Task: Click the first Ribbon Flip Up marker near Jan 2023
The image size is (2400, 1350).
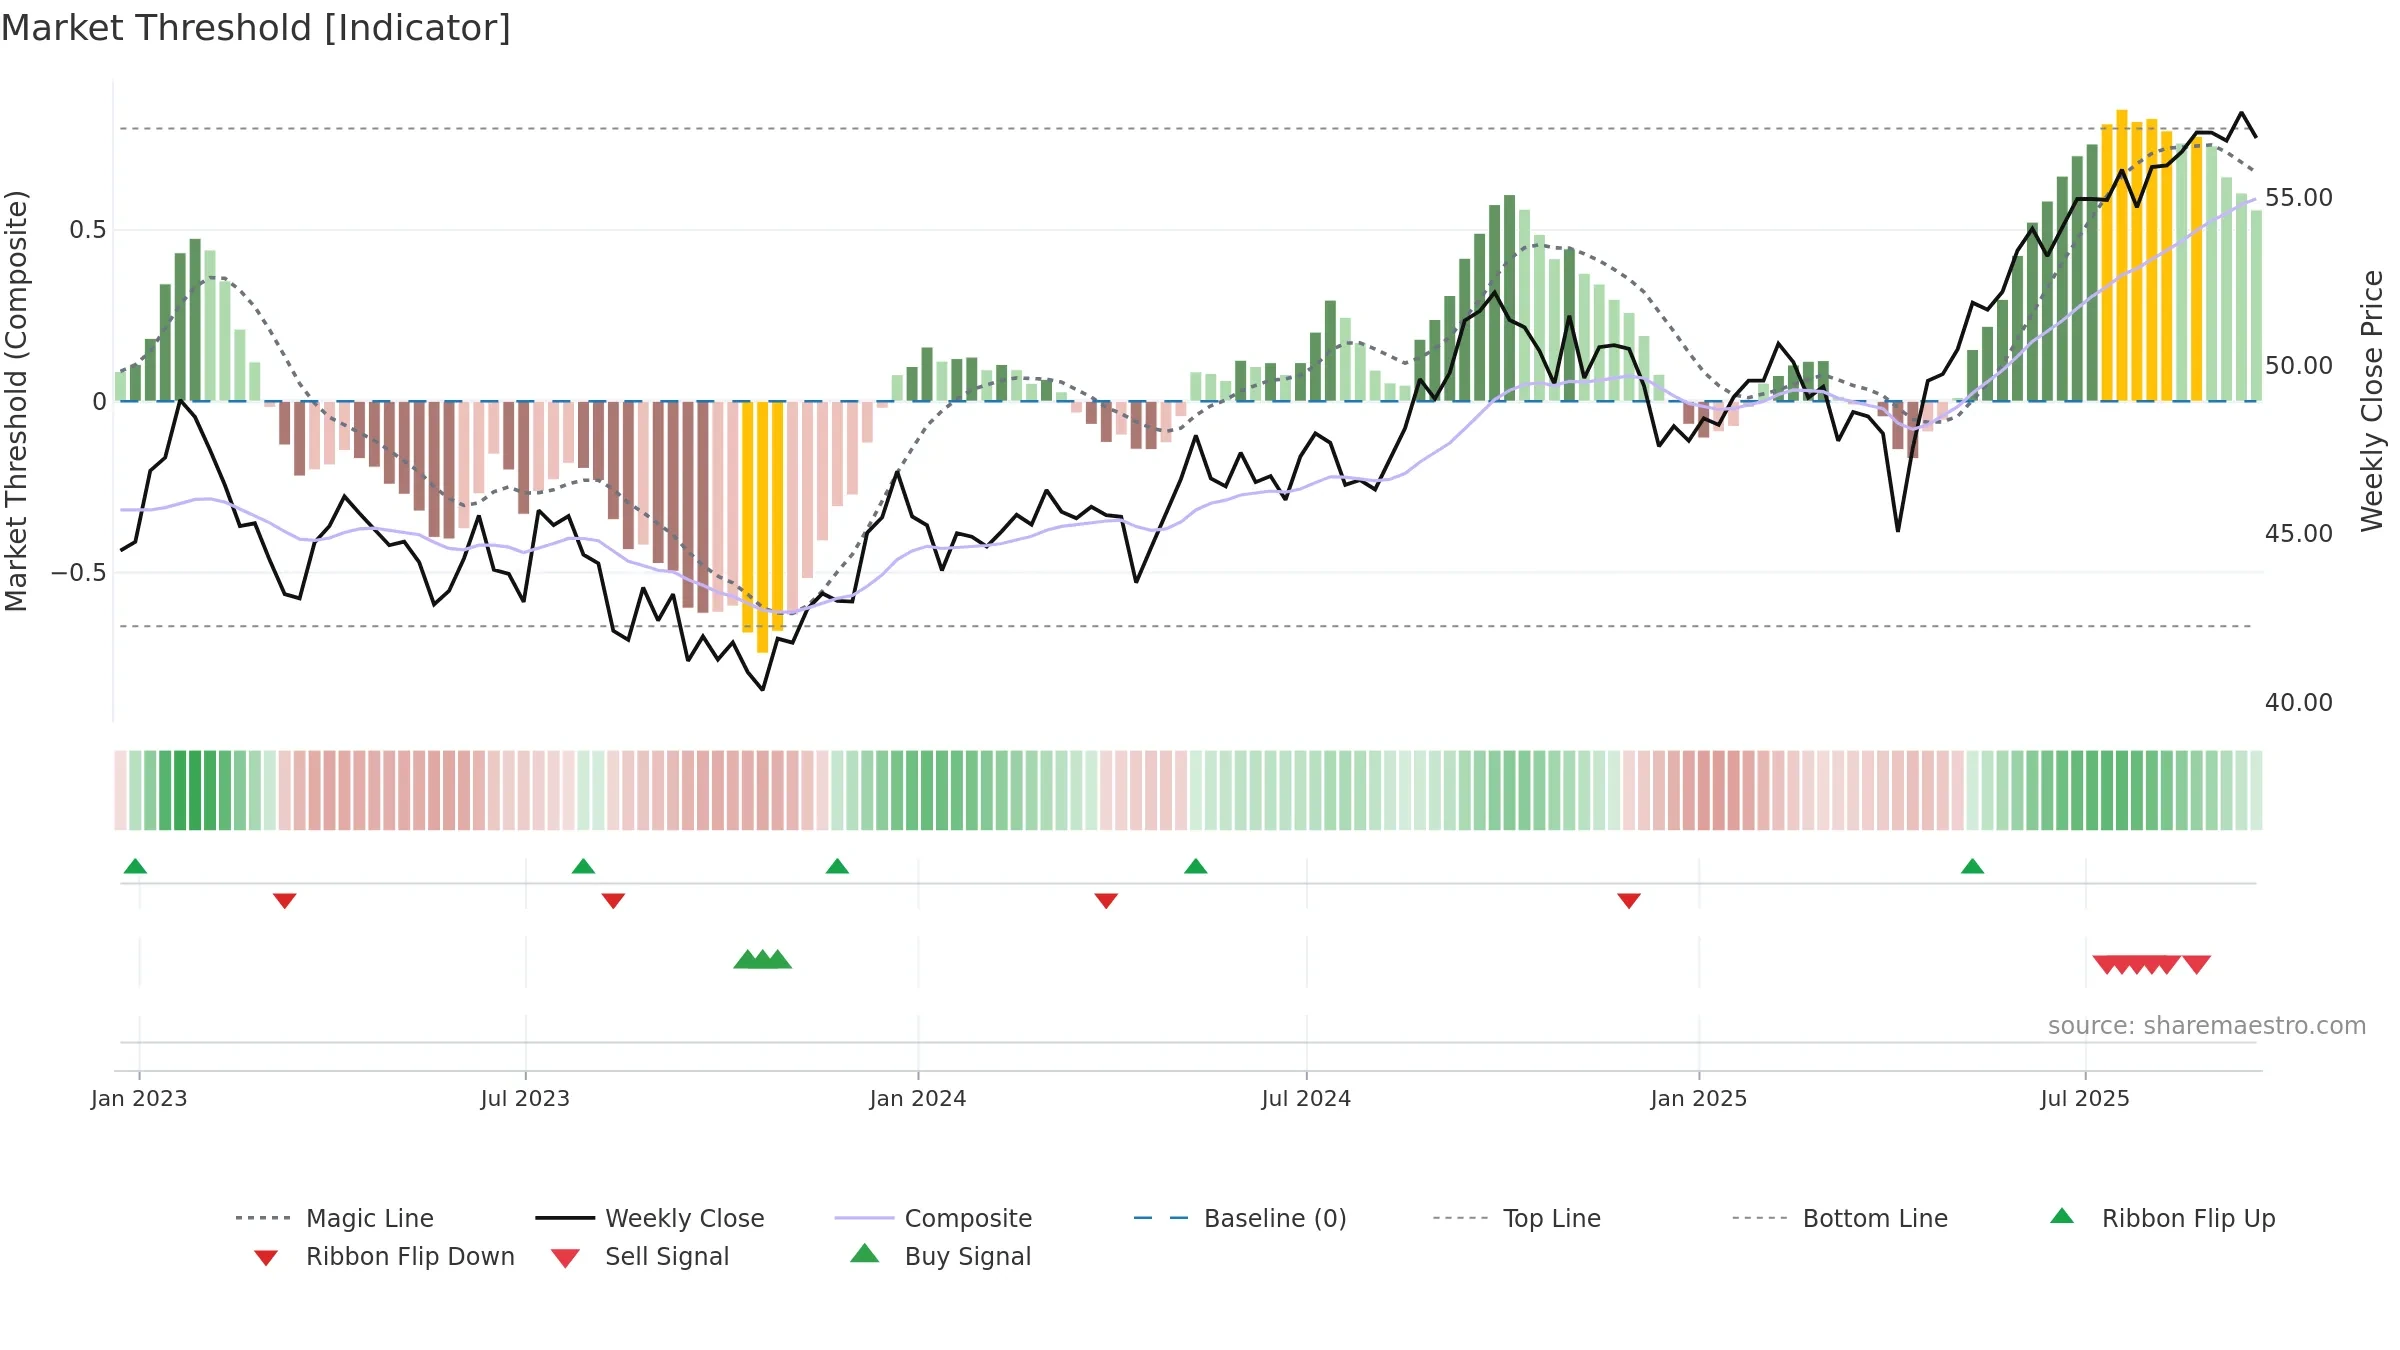Action: (x=135, y=866)
